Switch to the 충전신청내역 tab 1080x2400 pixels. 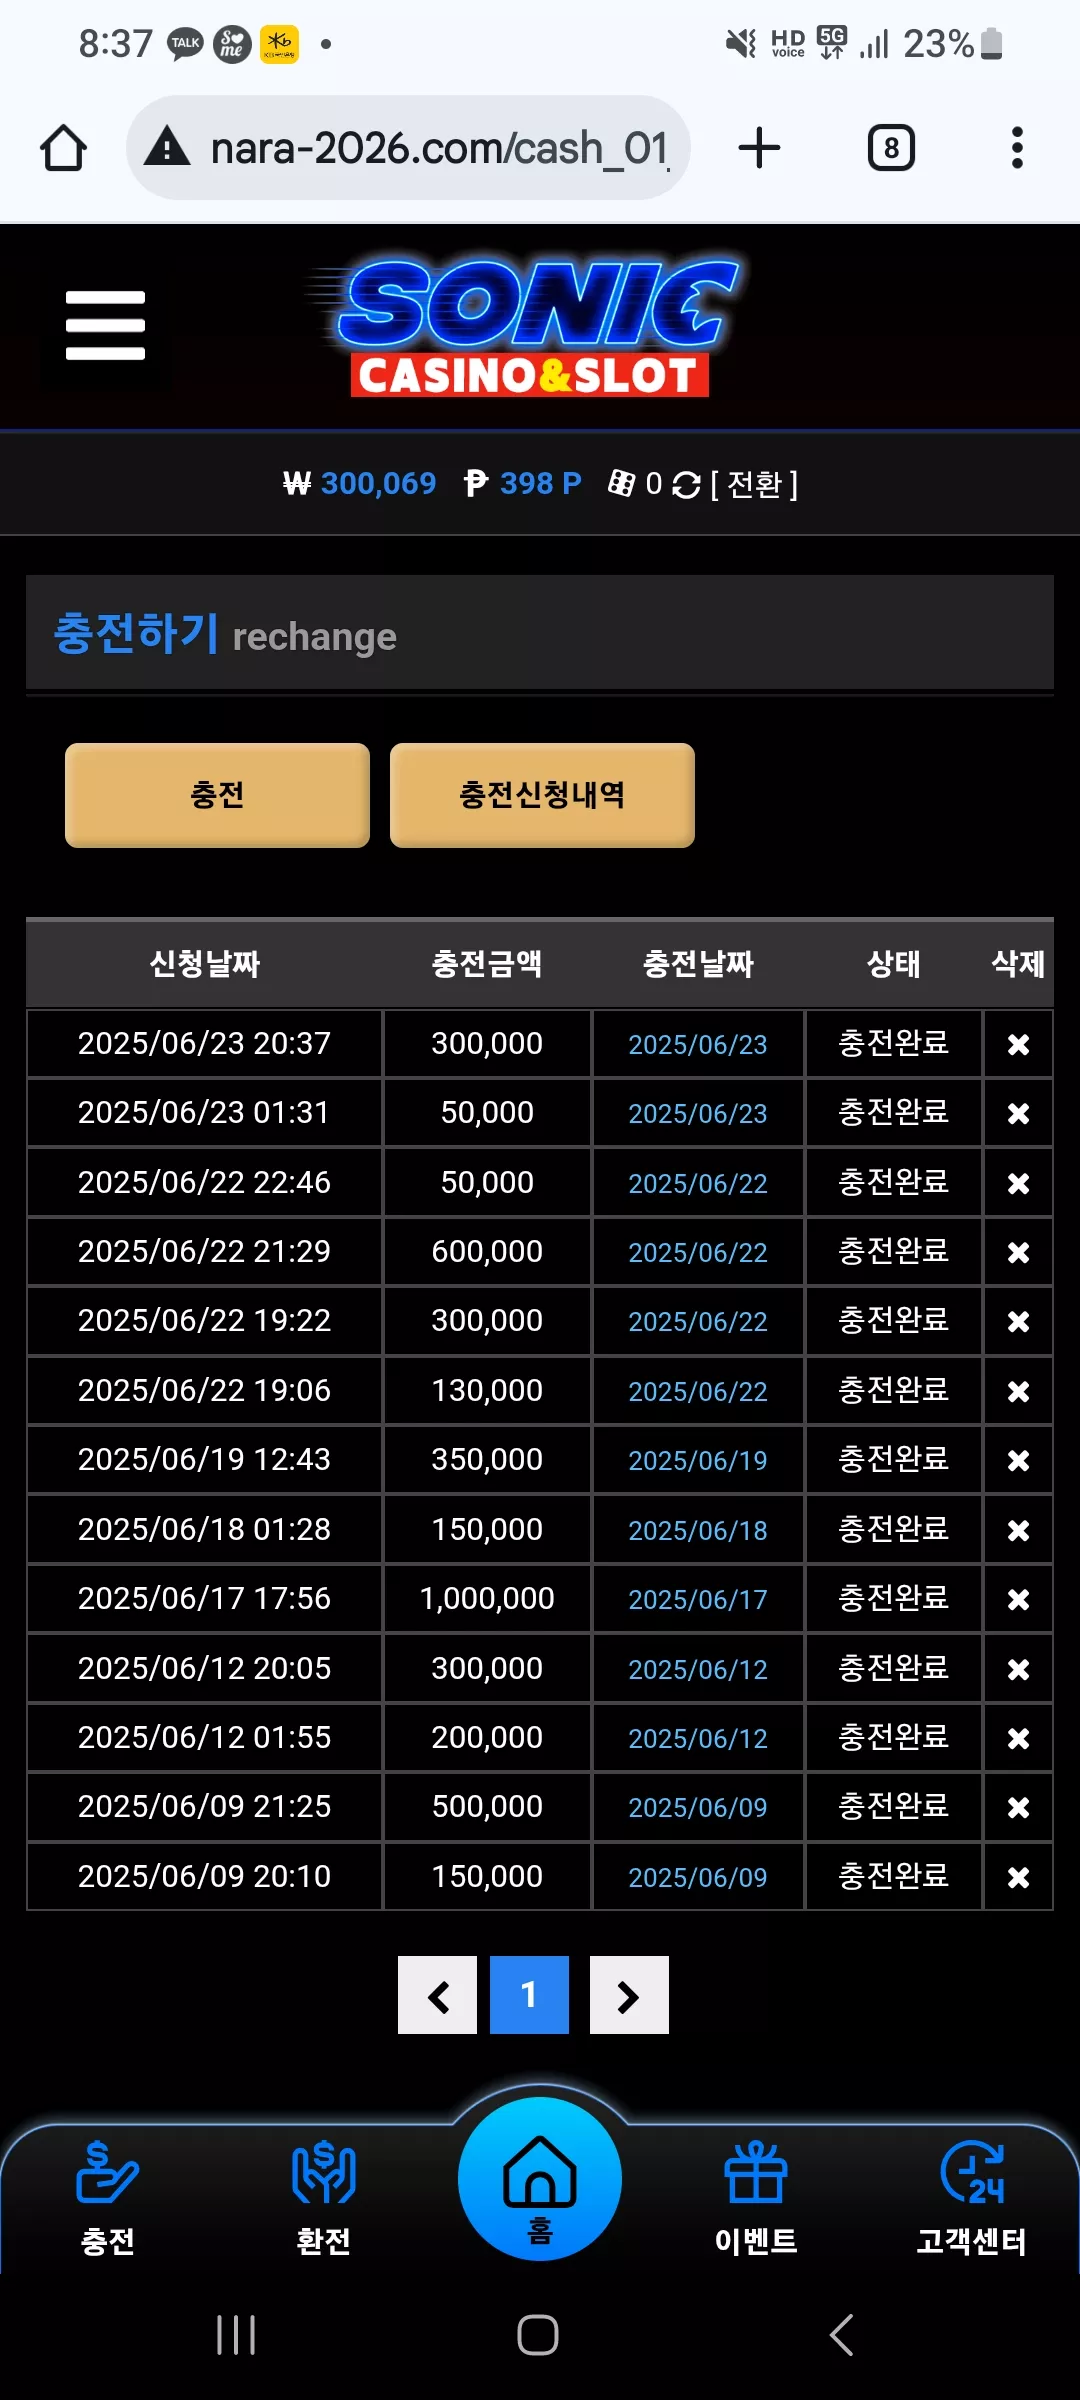tap(542, 795)
